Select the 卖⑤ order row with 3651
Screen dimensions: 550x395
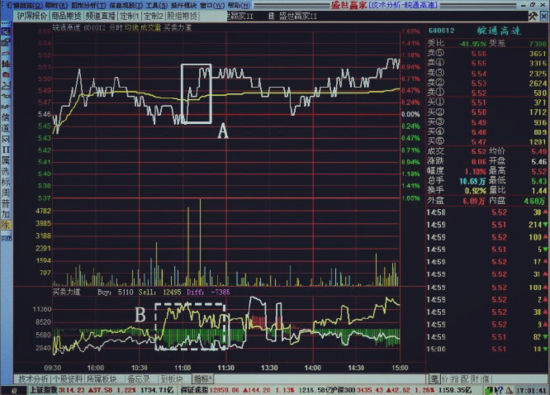point(487,54)
